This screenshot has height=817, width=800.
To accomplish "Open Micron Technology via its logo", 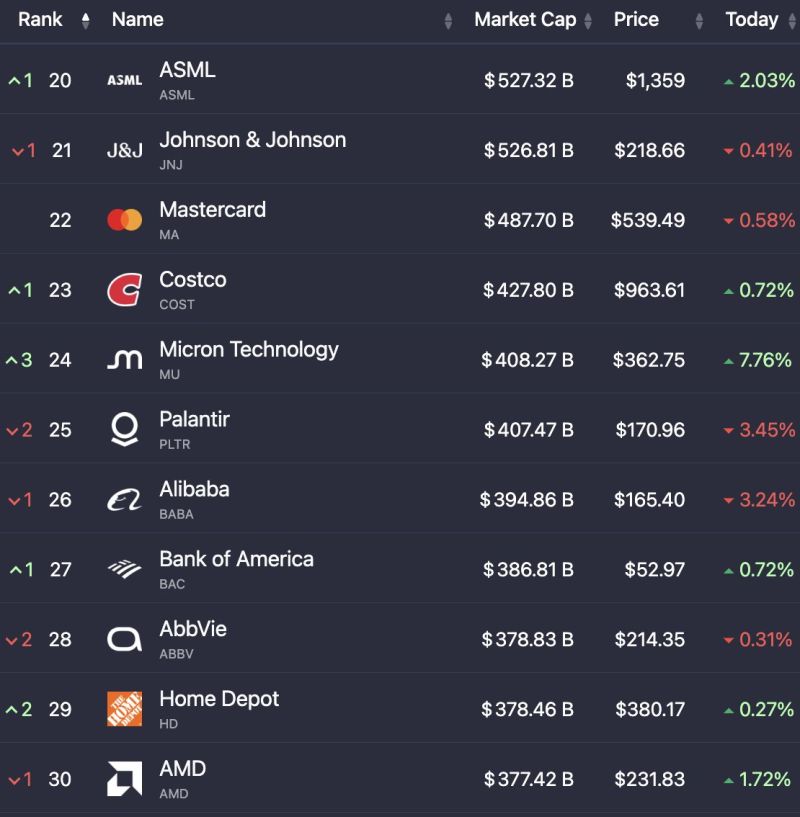I will tap(124, 359).
